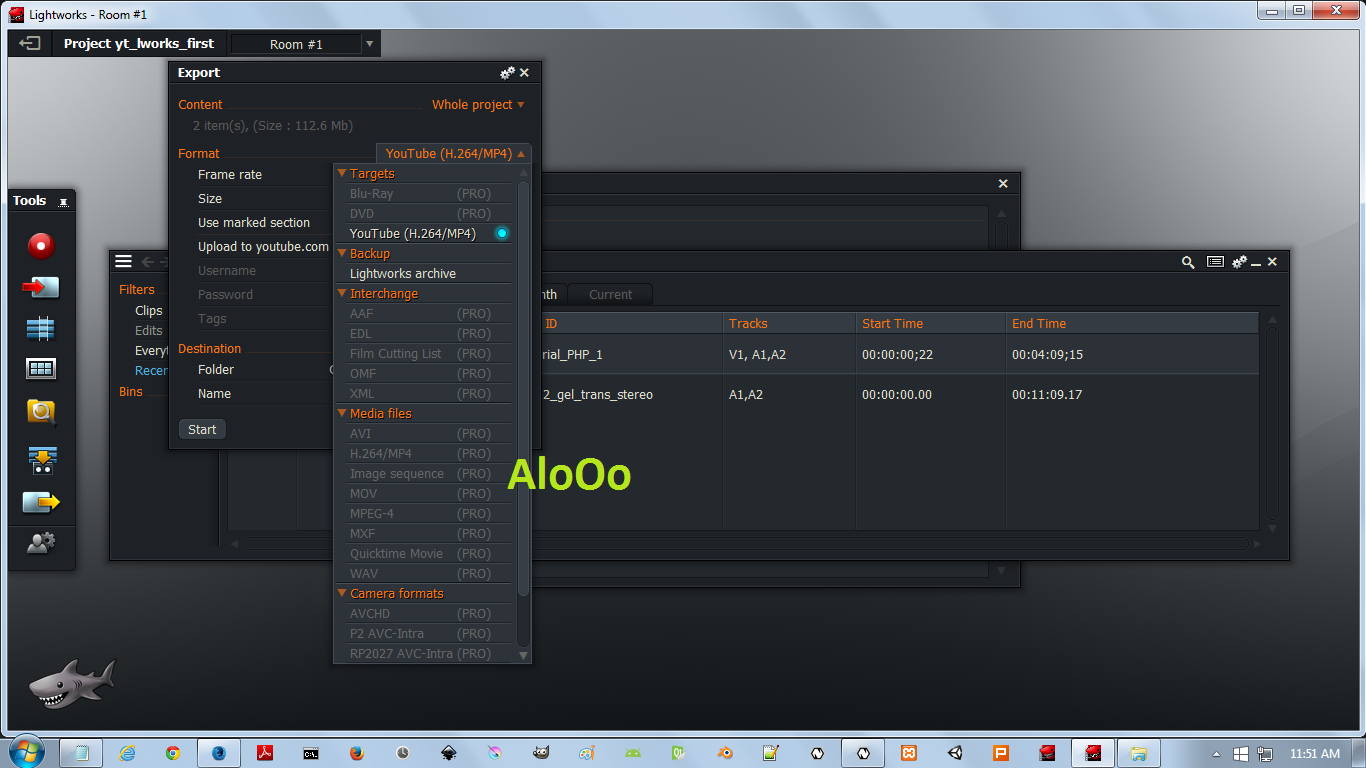Viewport: 1366px width, 768px height.
Task: Click tracks cell V1, A1,A2
Action: coord(757,354)
